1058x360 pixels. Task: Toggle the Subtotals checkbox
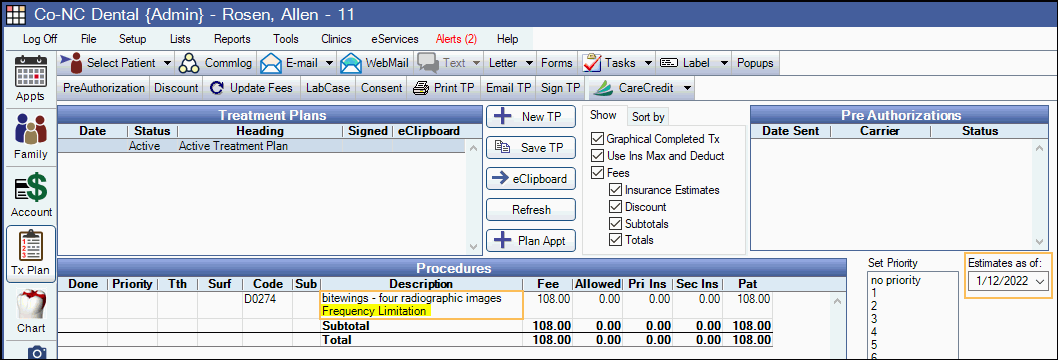pos(615,224)
